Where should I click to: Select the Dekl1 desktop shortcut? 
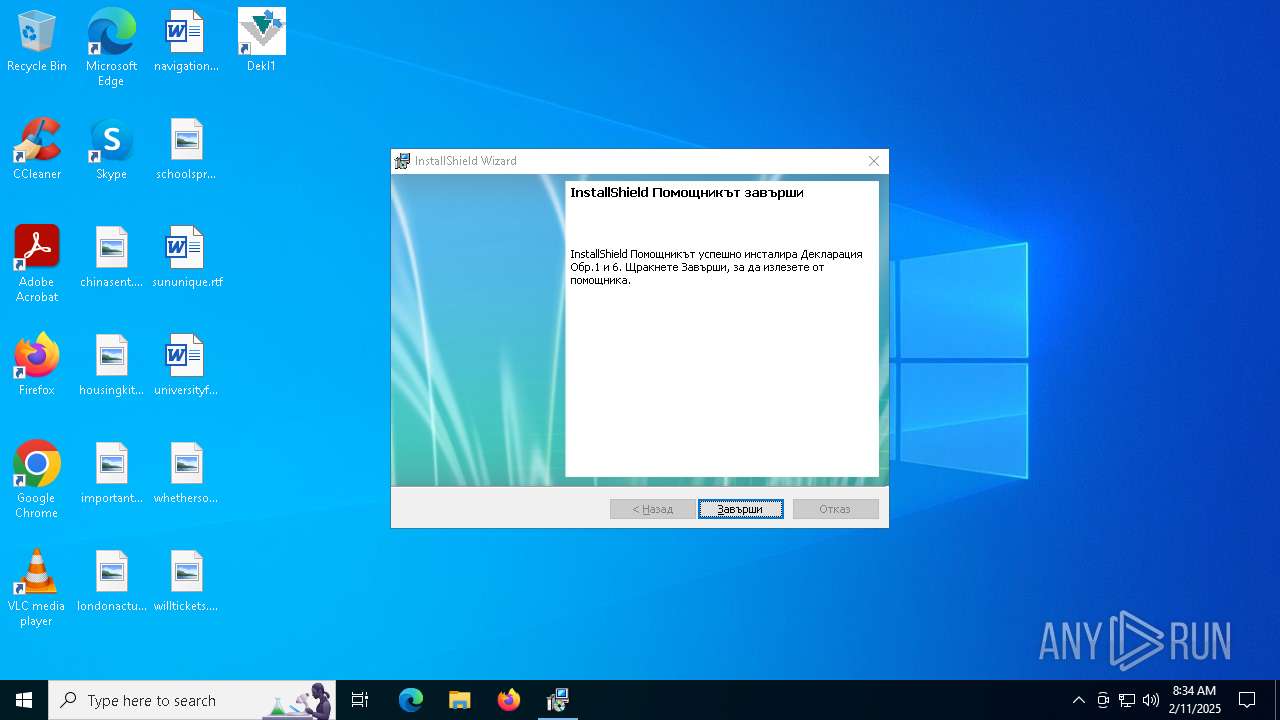(x=261, y=41)
